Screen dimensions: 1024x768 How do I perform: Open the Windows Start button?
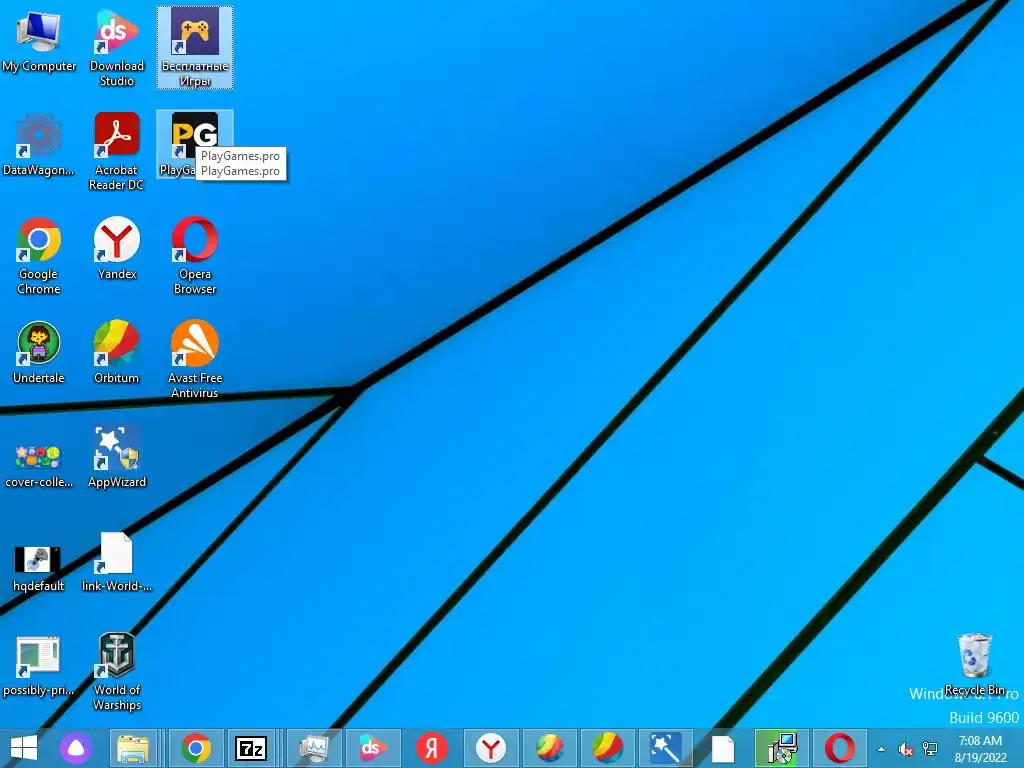point(24,748)
